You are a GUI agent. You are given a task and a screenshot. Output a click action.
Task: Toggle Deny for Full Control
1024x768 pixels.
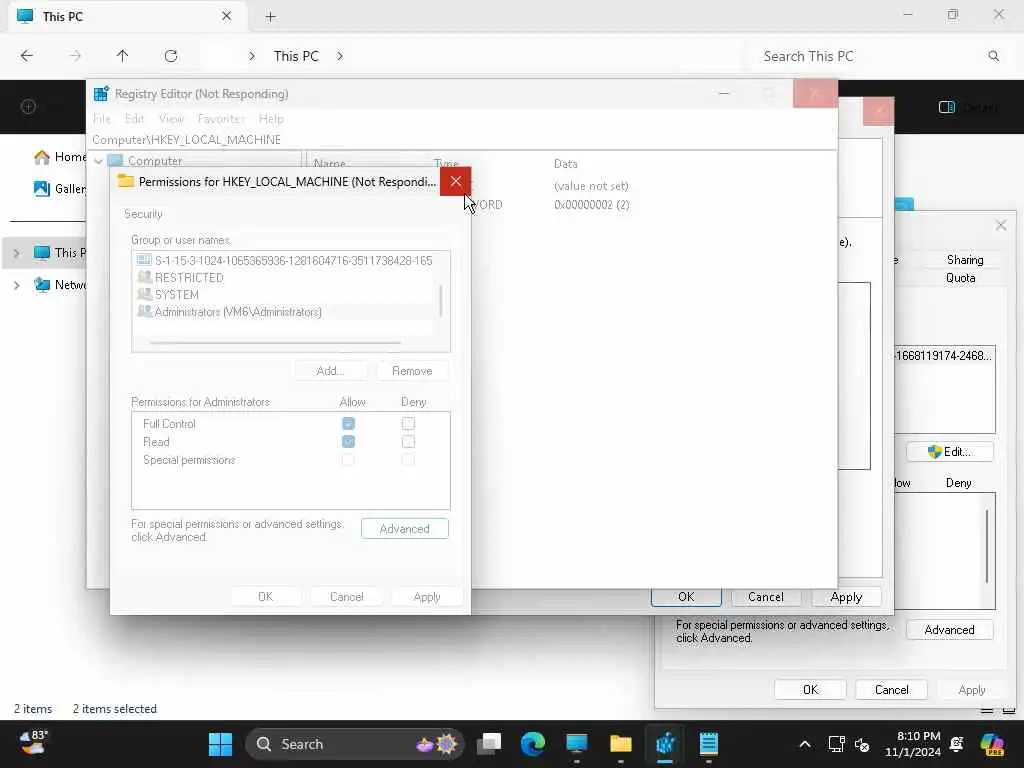[408, 423]
